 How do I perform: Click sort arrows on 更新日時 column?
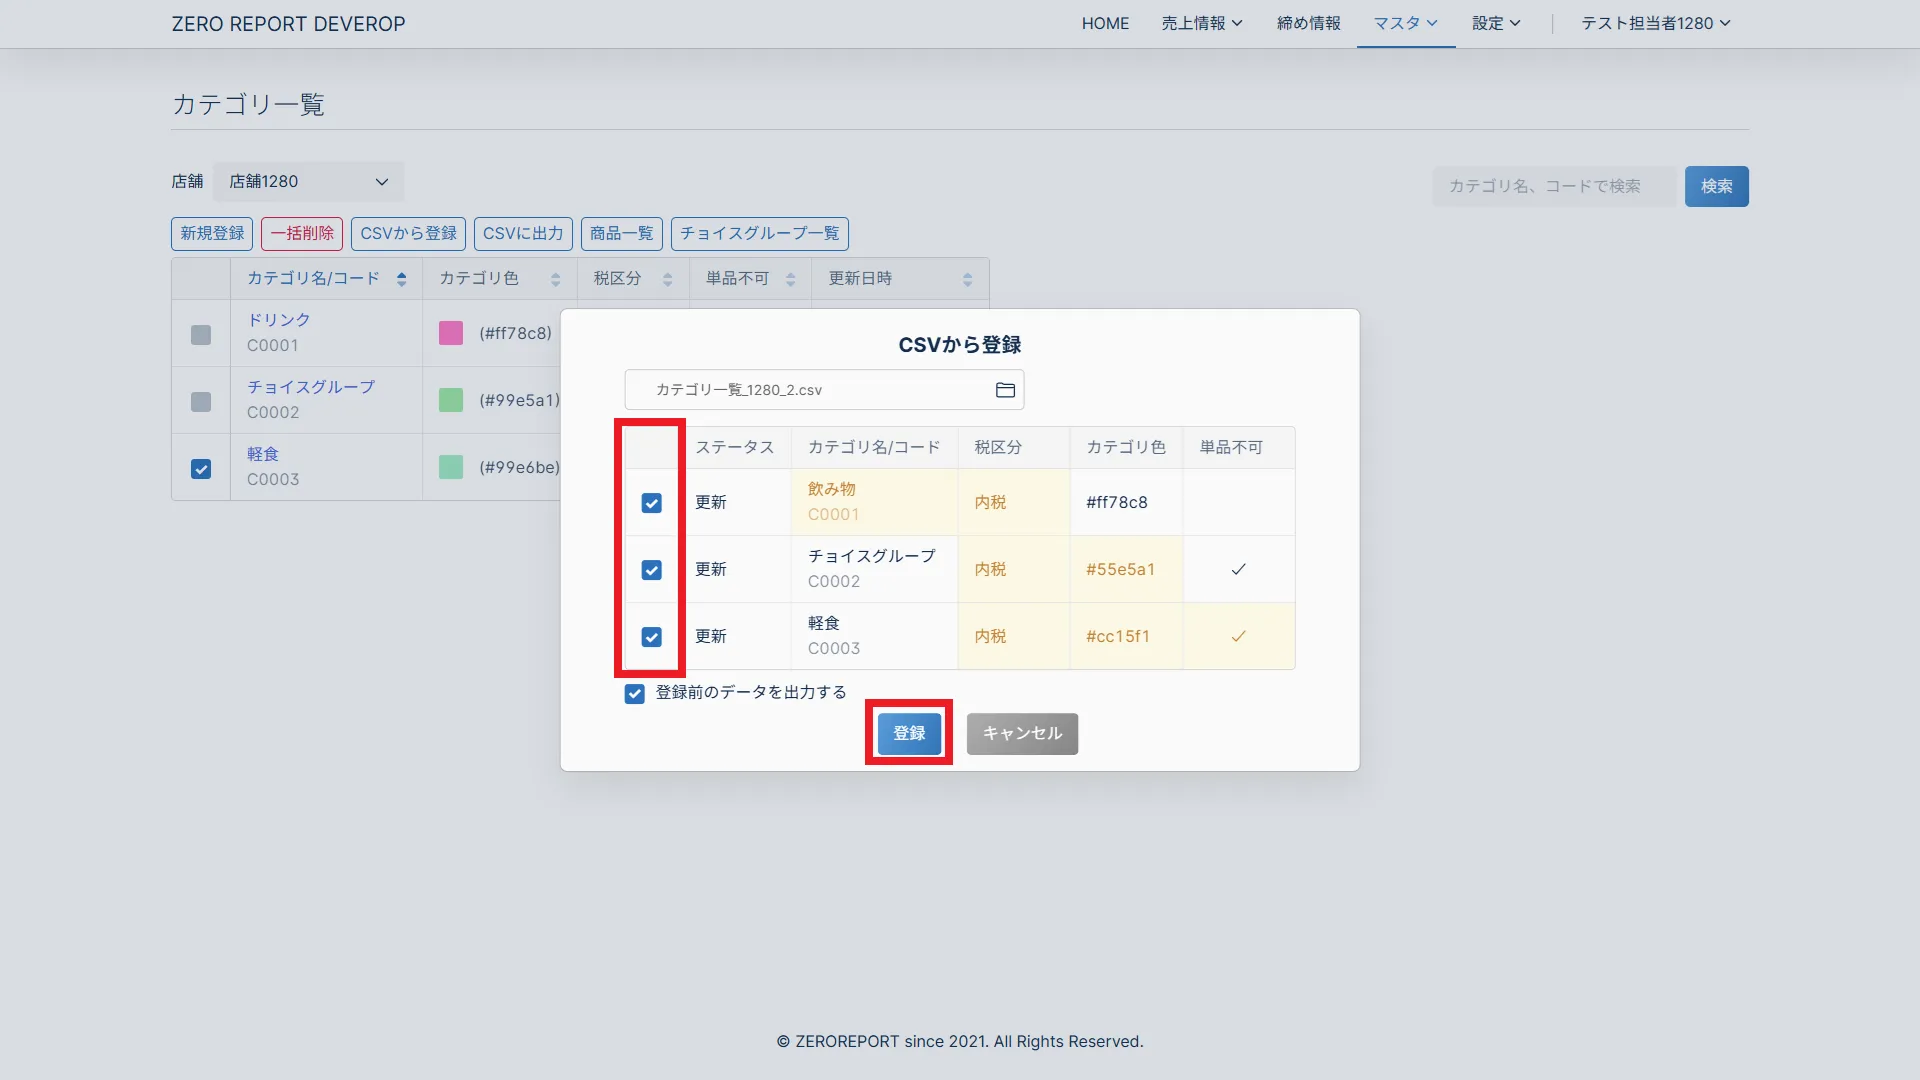[x=967, y=279]
